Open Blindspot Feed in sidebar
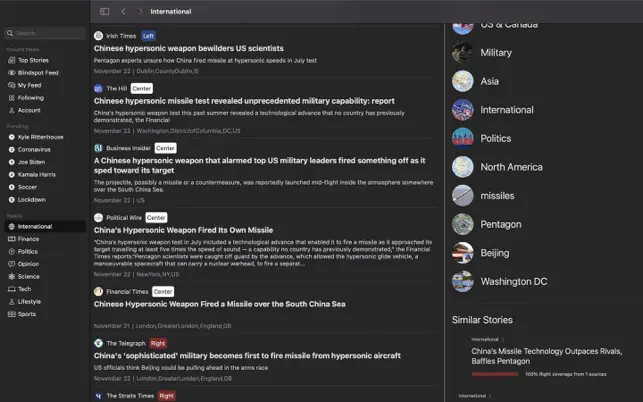This screenshot has width=643, height=402. [33, 73]
